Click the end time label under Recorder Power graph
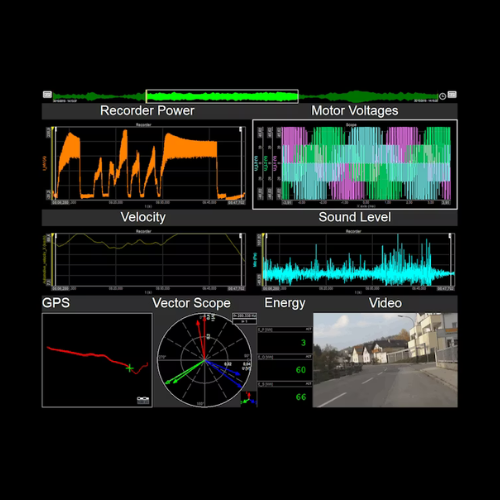Viewport: 500px width, 500px height. tap(236, 203)
